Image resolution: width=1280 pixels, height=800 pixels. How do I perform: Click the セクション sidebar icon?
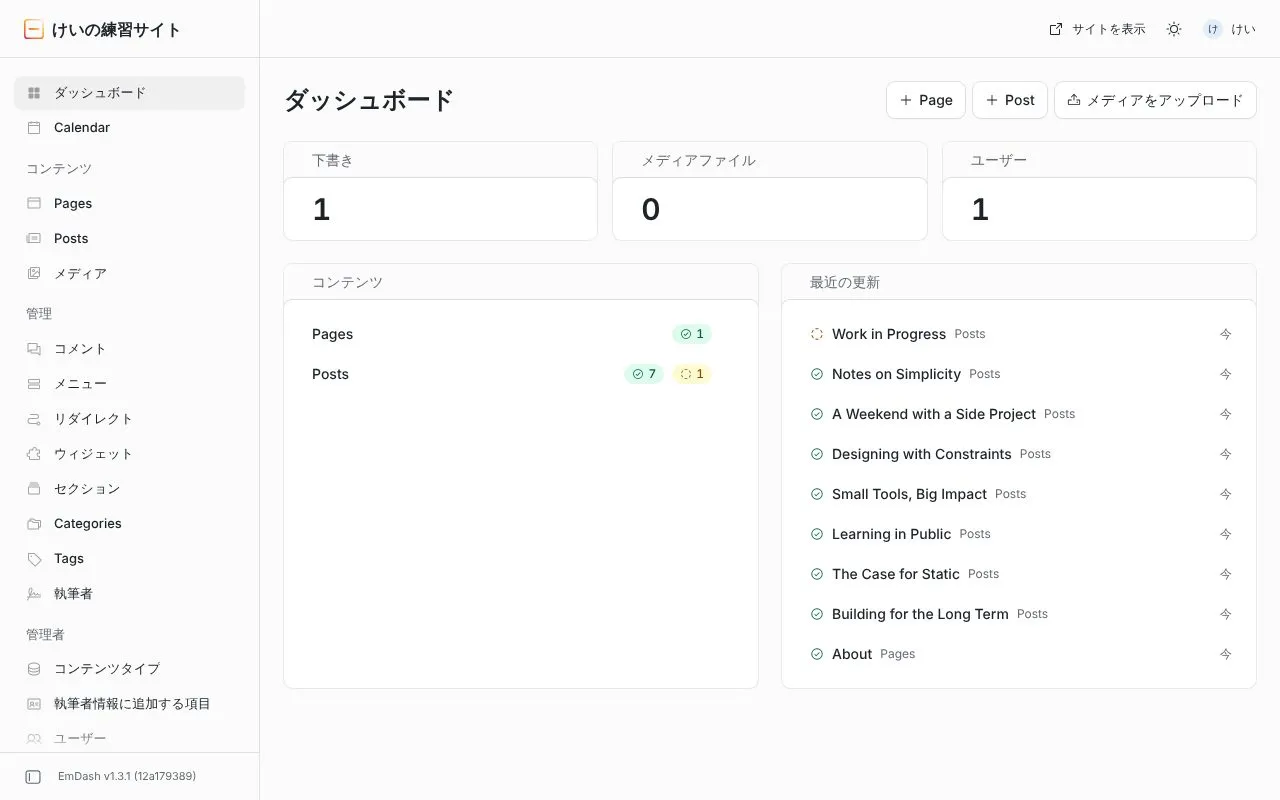[x=34, y=489]
